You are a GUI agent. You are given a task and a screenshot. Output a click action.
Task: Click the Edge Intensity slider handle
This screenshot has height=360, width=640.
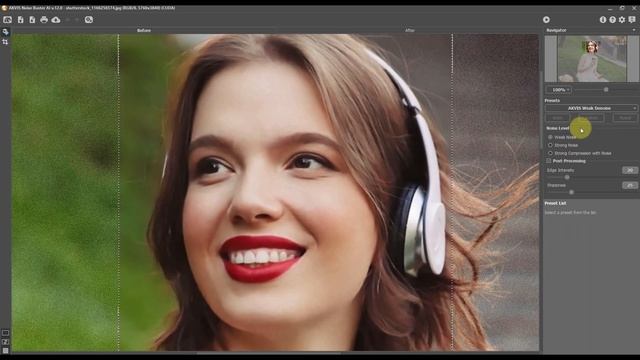tap(567, 178)
